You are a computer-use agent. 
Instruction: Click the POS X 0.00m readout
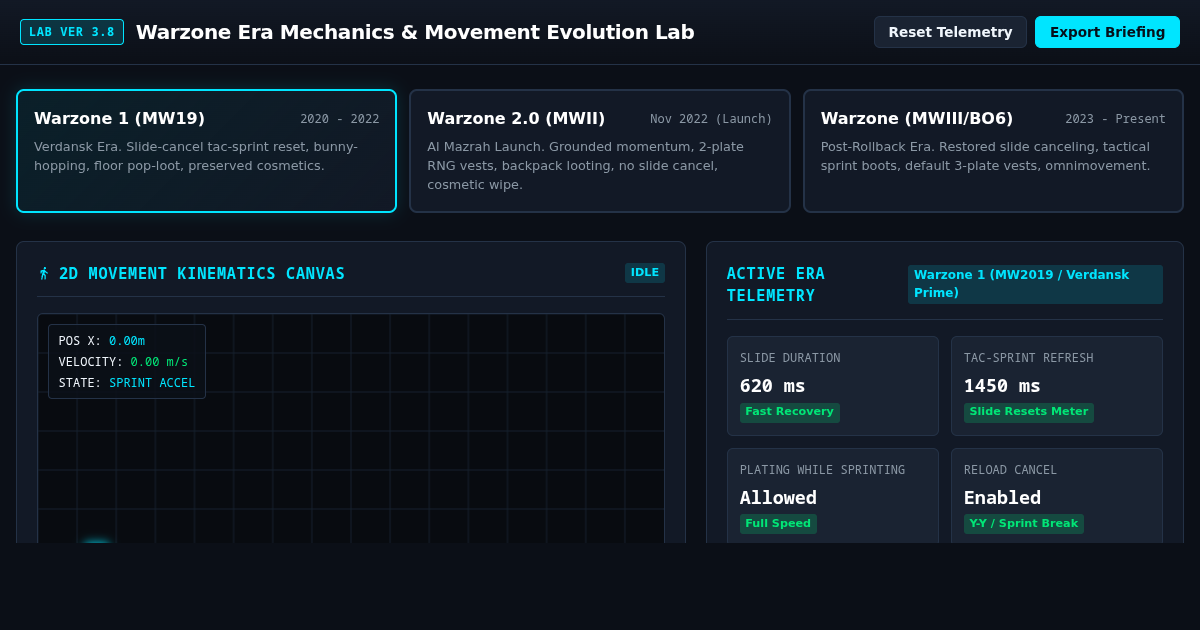point(102,341)
